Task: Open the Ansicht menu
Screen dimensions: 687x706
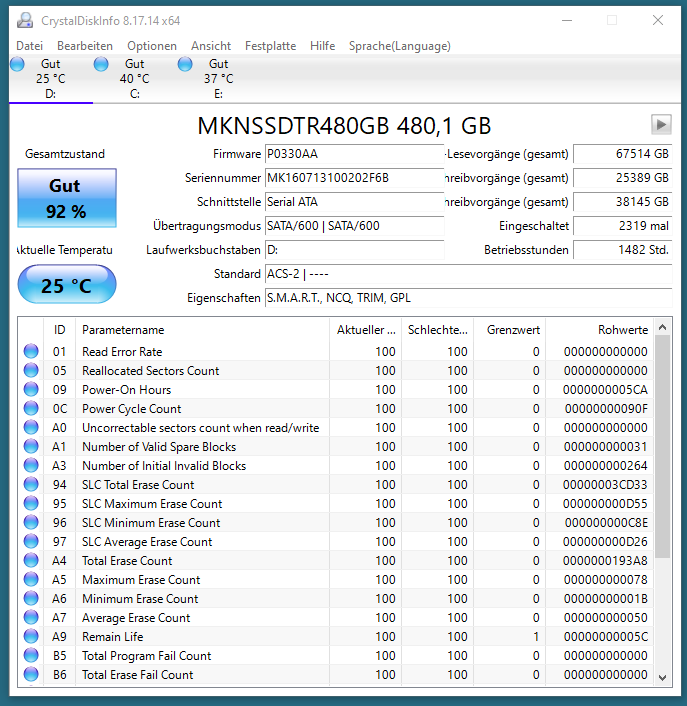Action: pyautogui.click(x=211, y=46)
